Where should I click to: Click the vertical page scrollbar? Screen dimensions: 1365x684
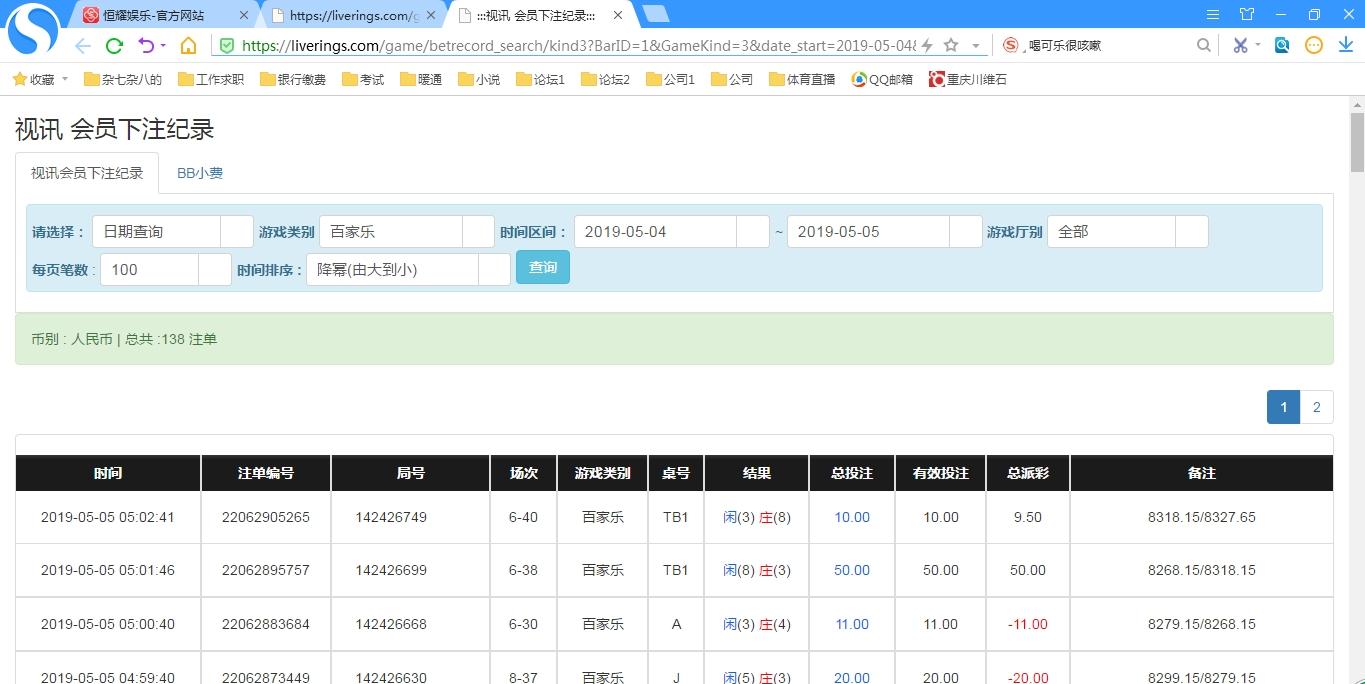point(1357,140)
